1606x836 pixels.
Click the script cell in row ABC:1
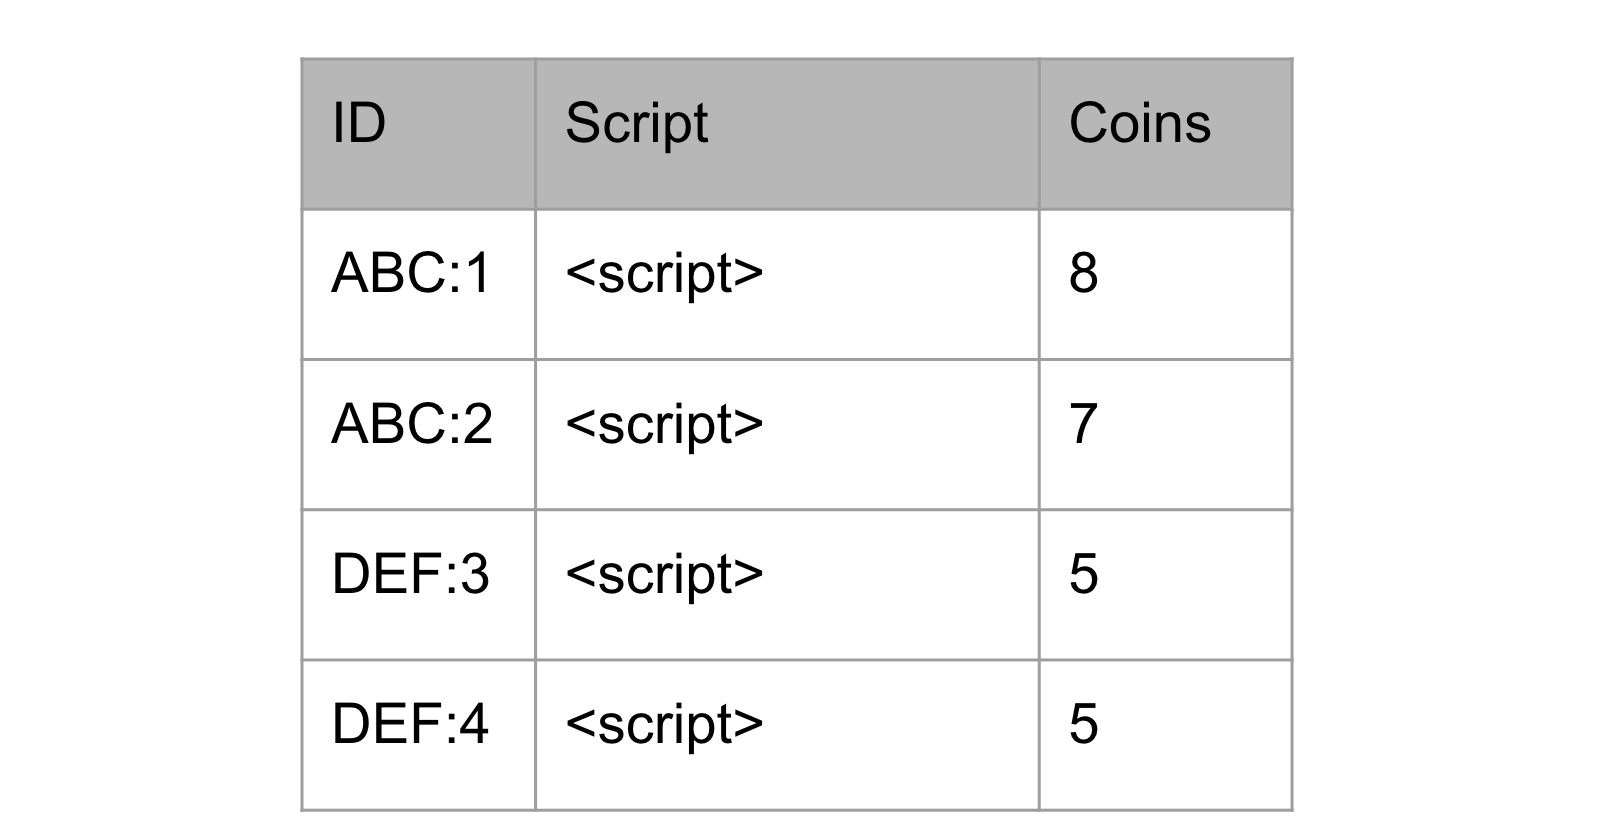click(787, 284)
